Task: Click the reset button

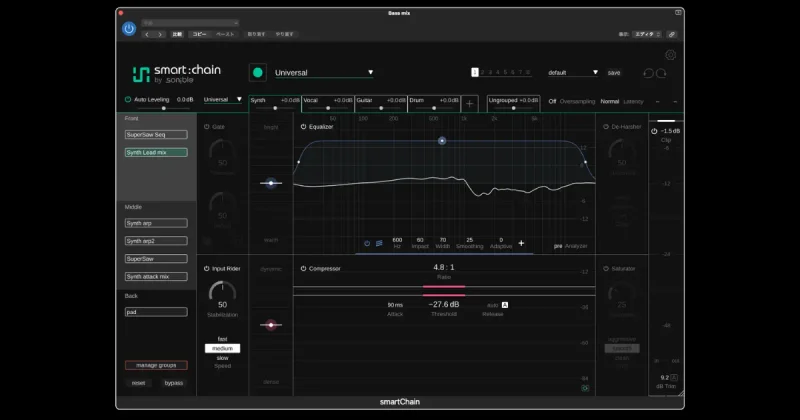Action: 138,383
